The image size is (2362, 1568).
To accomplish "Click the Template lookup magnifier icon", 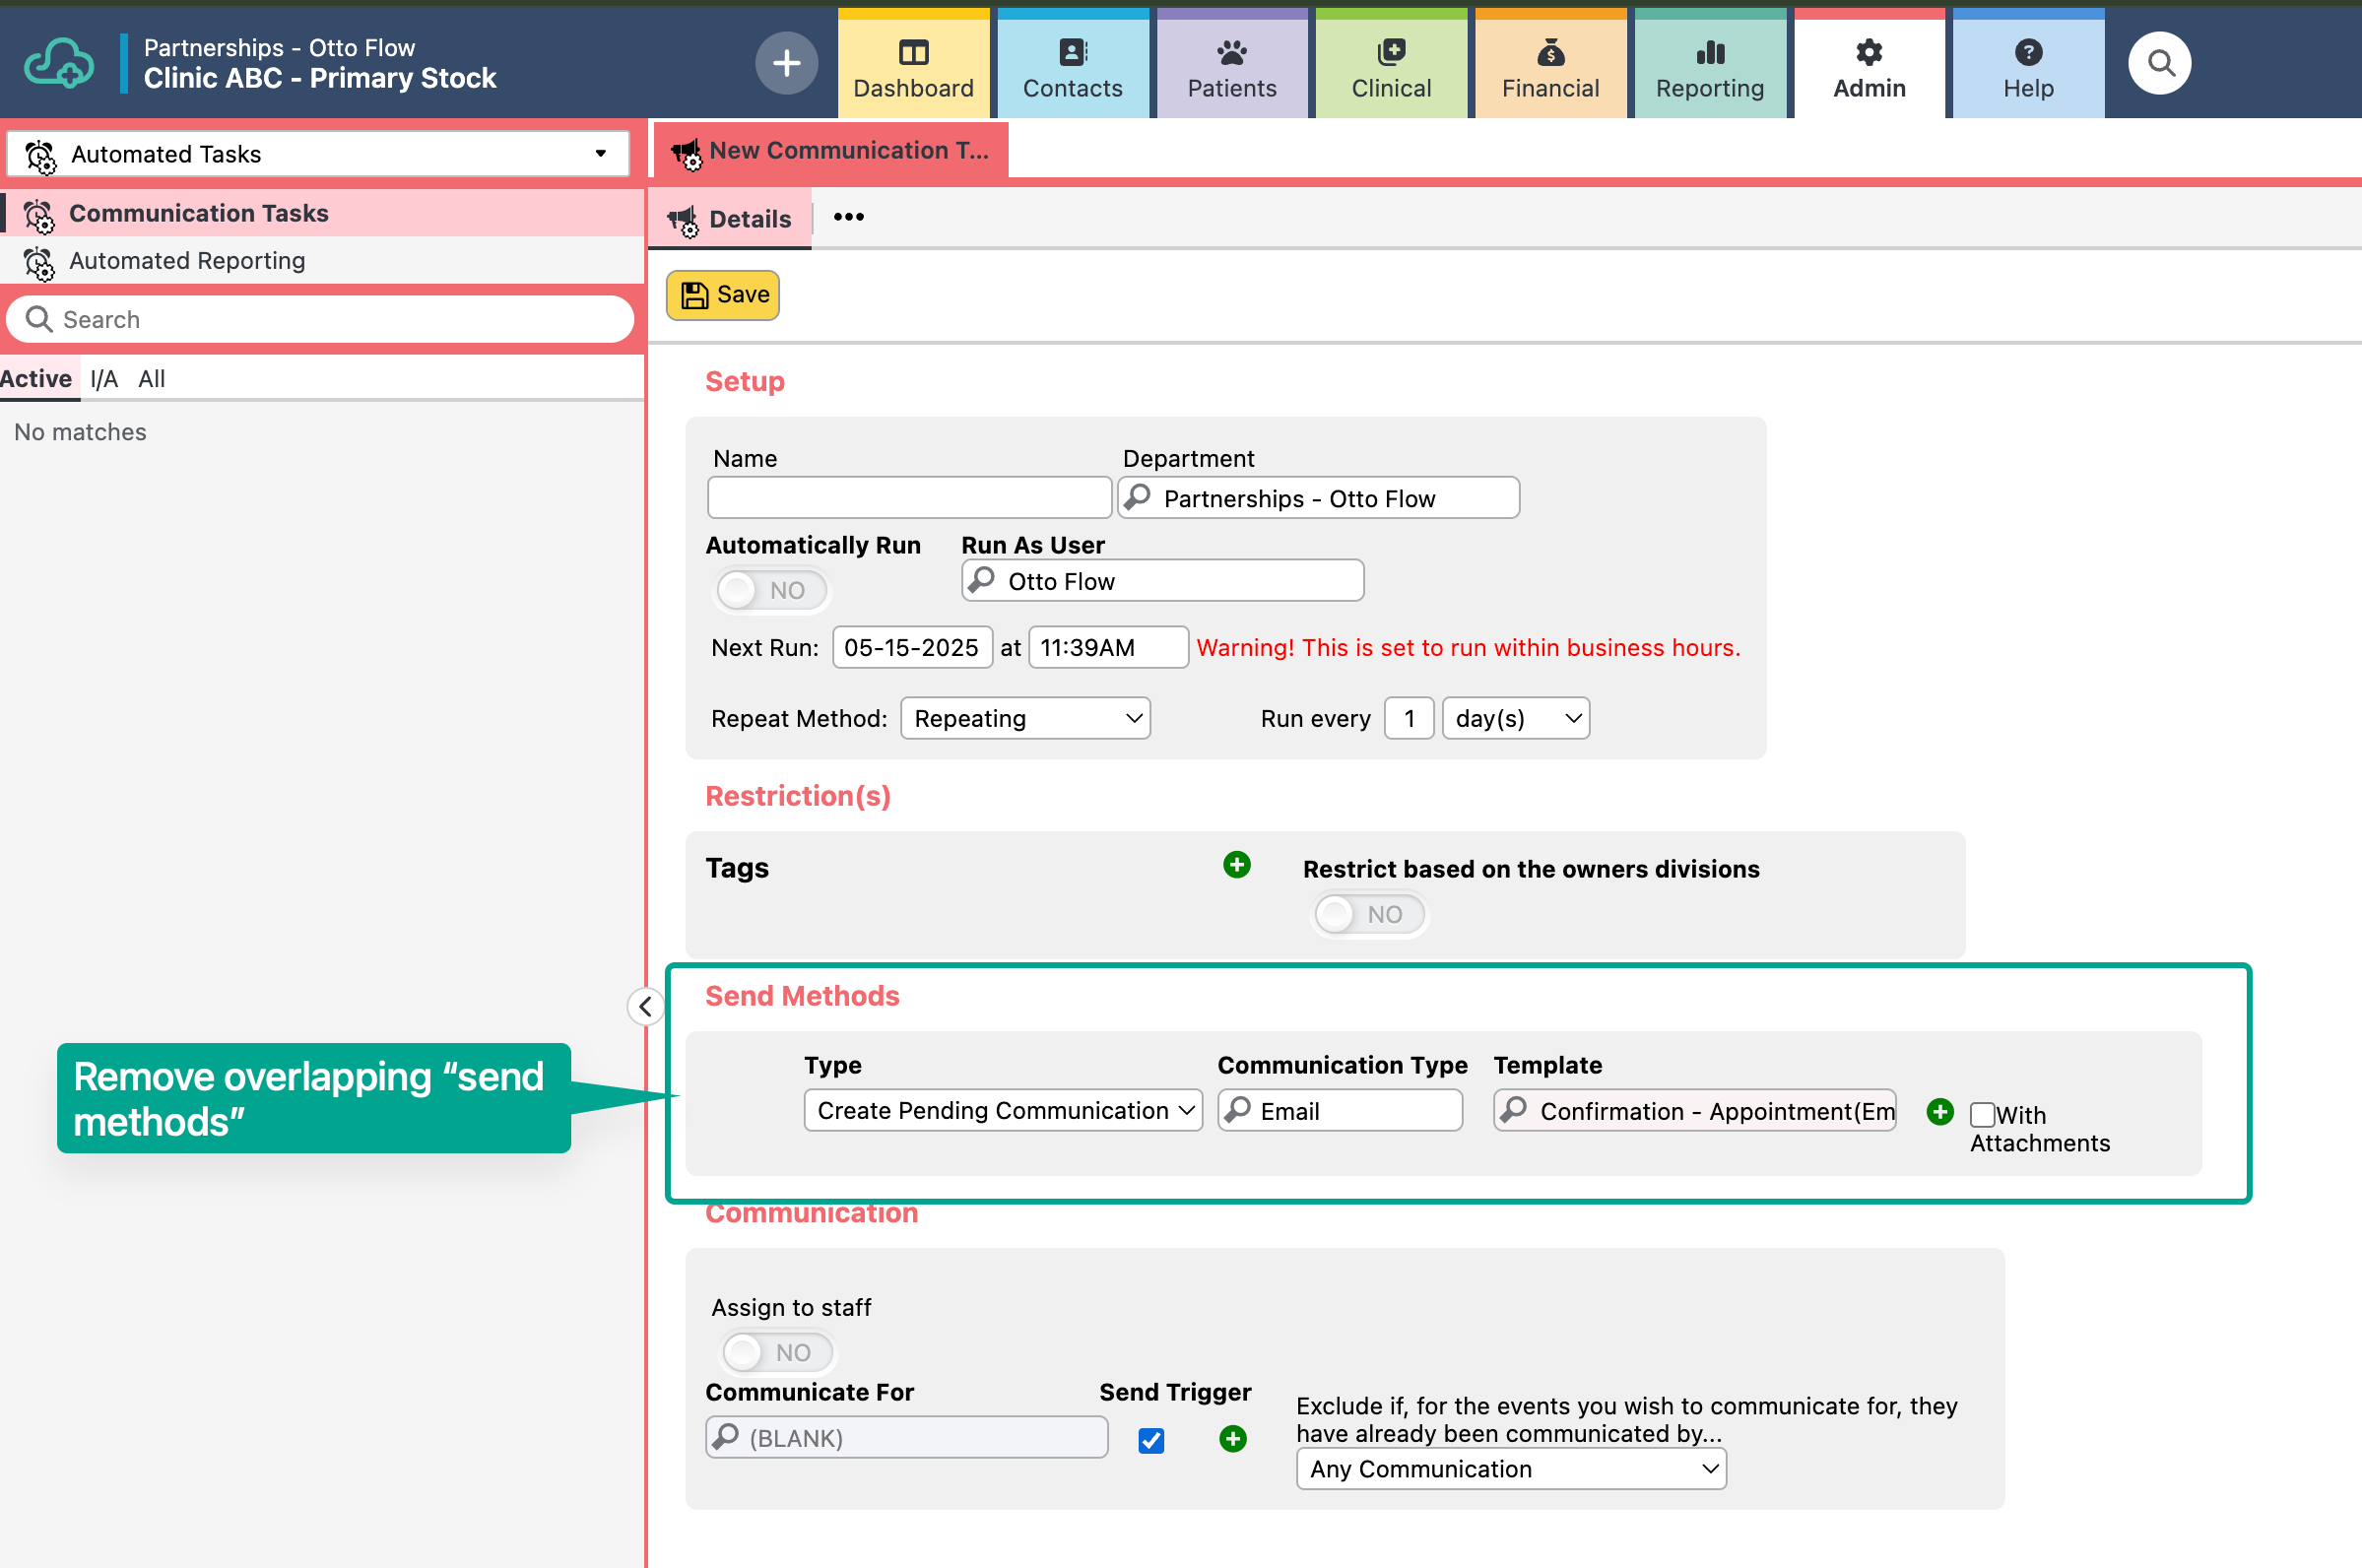I will point(1514,1110).
